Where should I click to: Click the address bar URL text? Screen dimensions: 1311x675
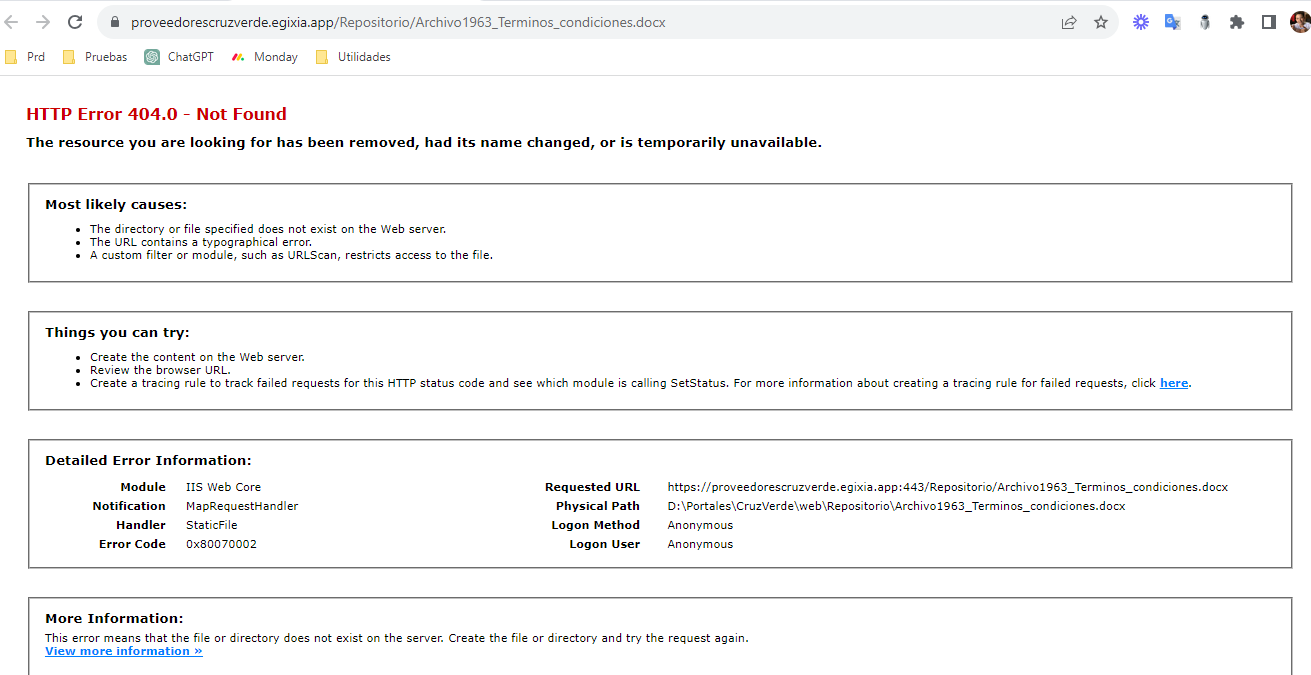(x=398, y=22)
